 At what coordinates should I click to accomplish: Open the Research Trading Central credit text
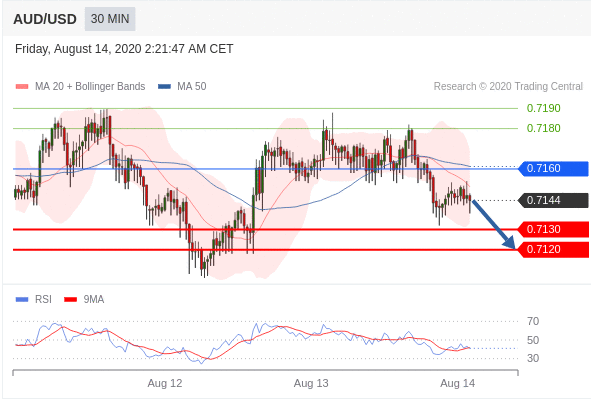coord(508,86)
